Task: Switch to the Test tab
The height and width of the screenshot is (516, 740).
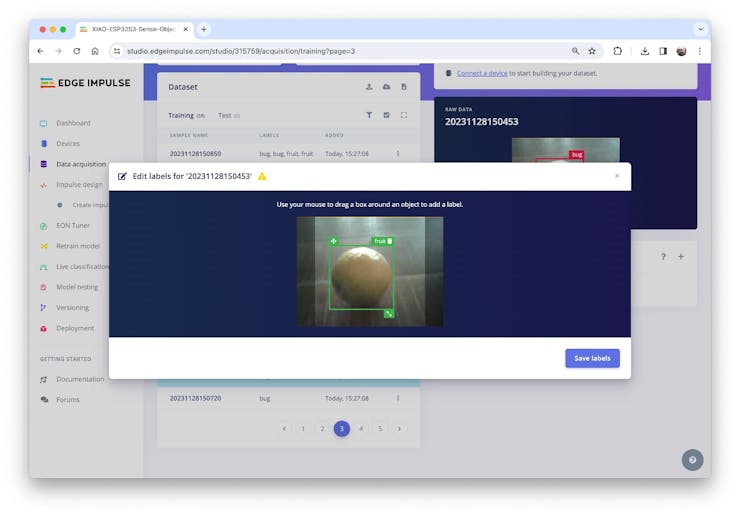Action: 225,116
